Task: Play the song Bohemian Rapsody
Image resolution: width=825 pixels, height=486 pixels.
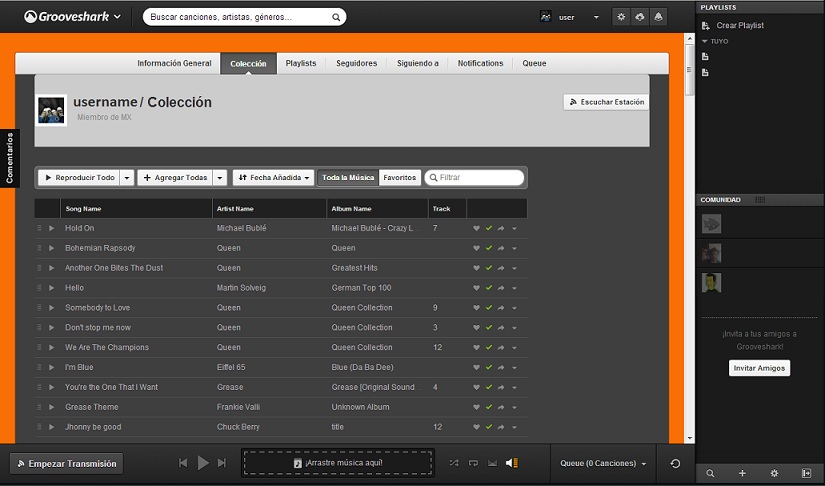Action: tap(52, 248)
